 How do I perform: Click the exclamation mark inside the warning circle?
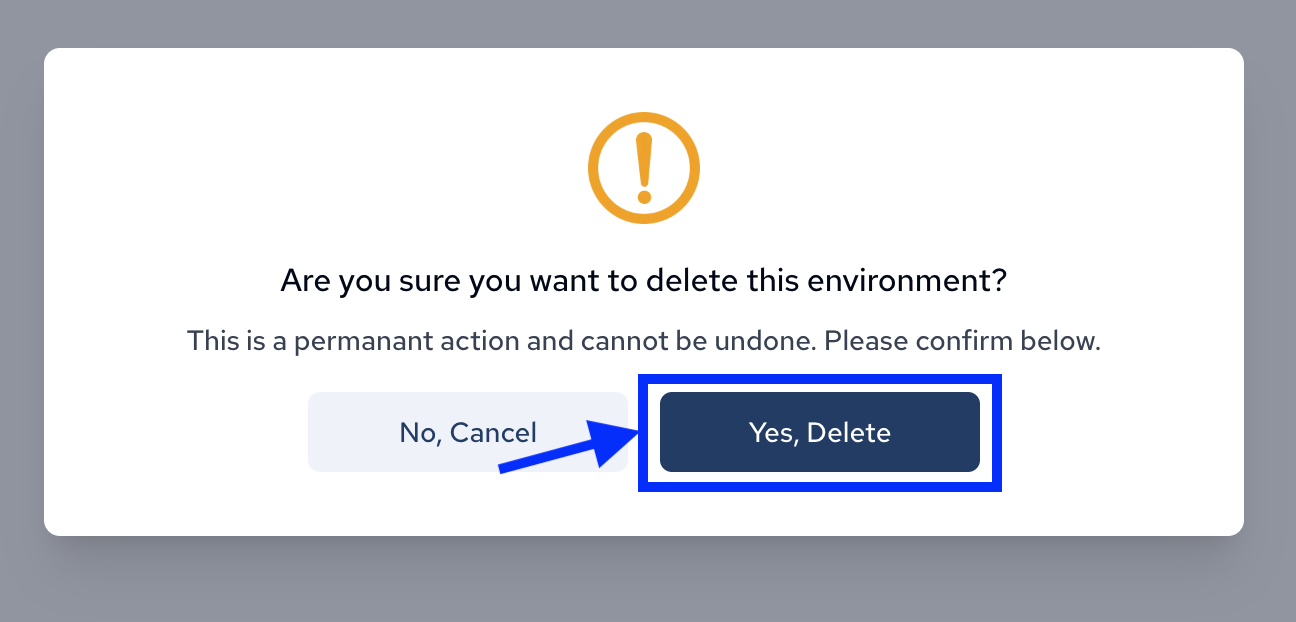tap(643, 166)
